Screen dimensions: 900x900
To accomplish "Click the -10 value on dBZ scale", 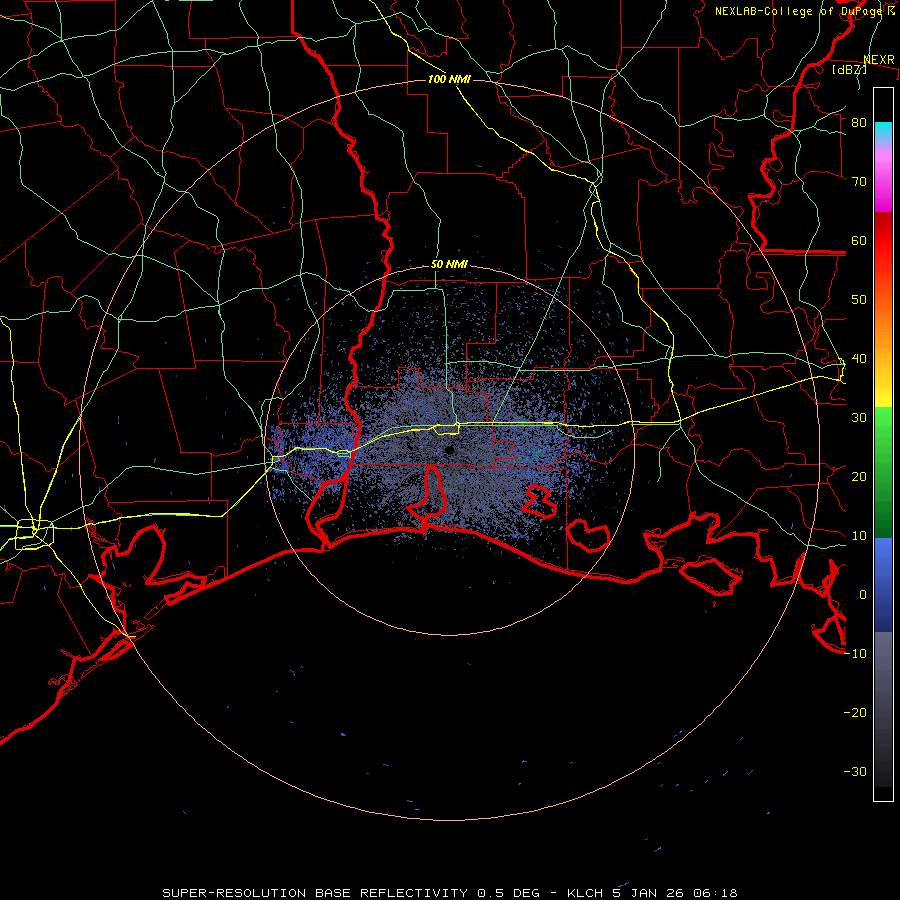I will 855,654.
